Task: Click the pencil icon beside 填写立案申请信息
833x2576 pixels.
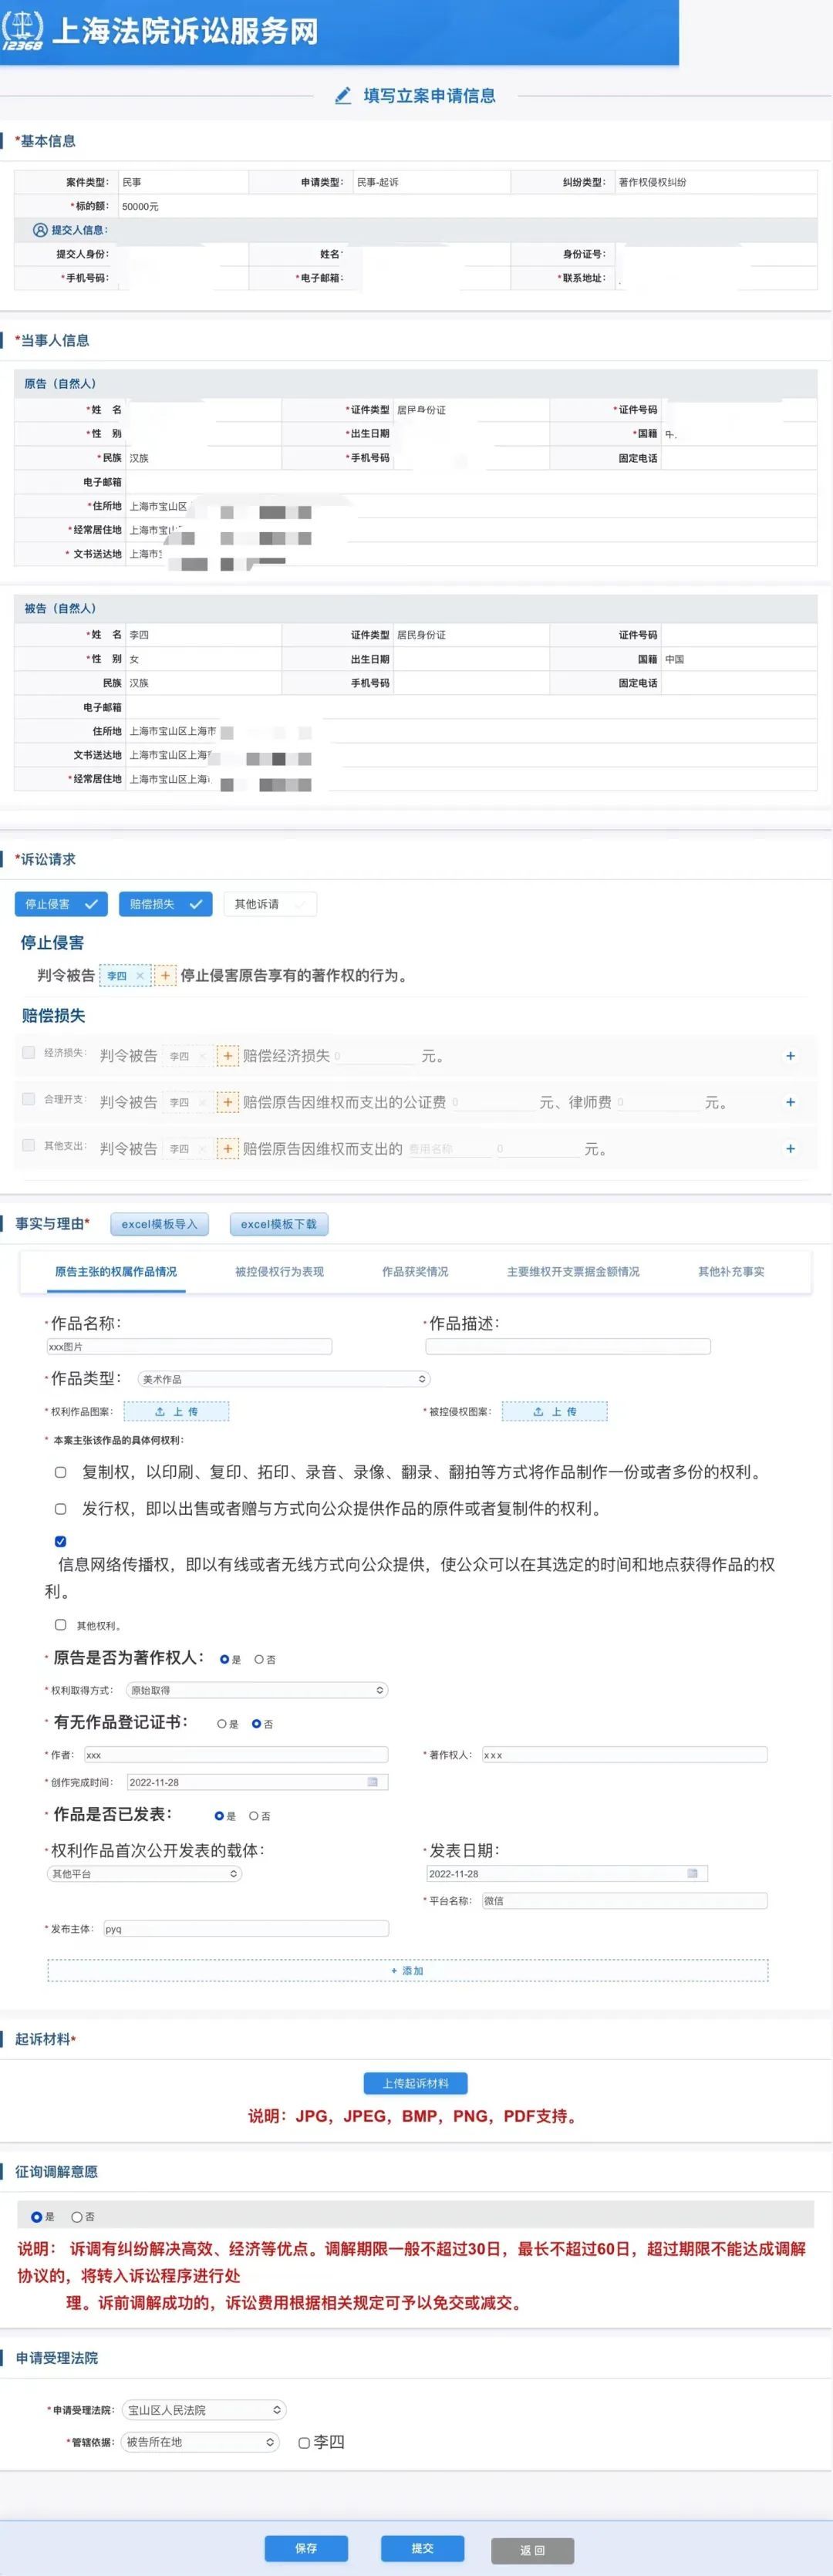Action: (x=343, y=96)
